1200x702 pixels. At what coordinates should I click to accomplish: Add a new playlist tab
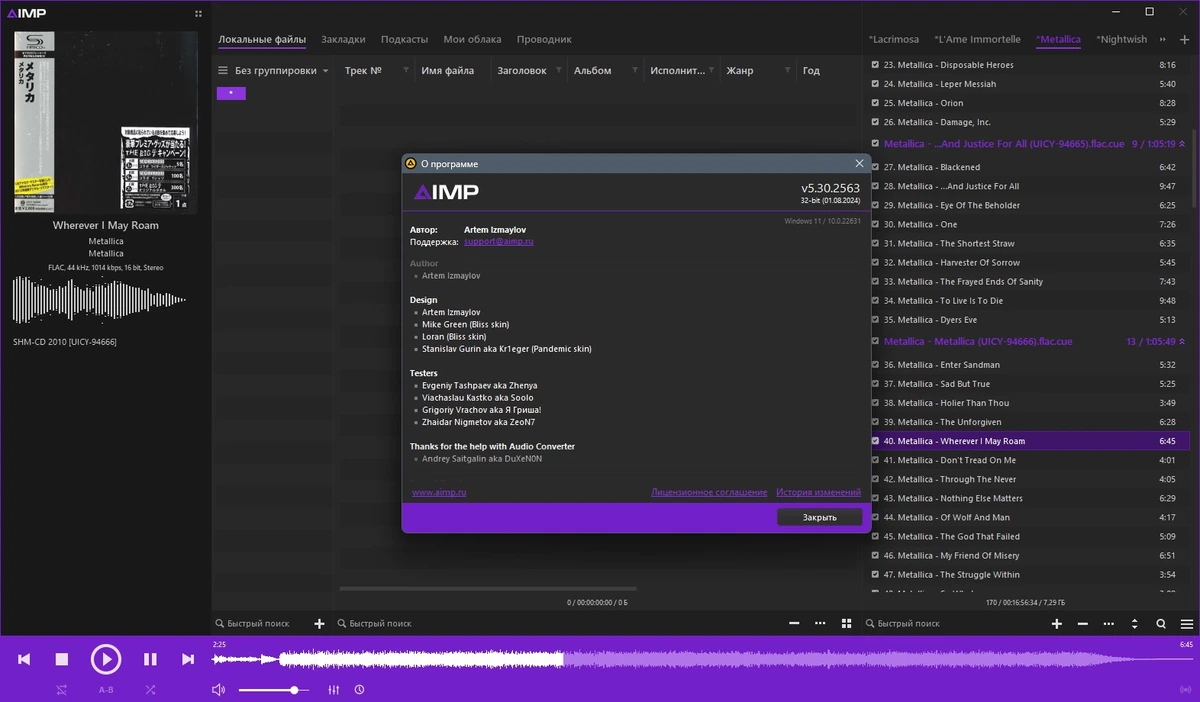1186,39
